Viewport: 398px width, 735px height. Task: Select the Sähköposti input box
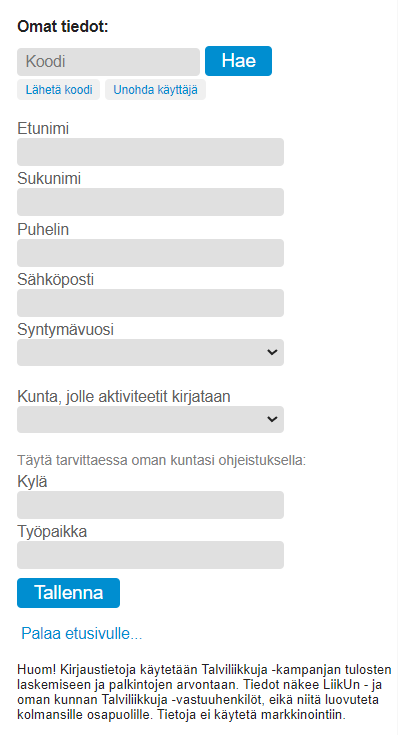pos(150,303)
